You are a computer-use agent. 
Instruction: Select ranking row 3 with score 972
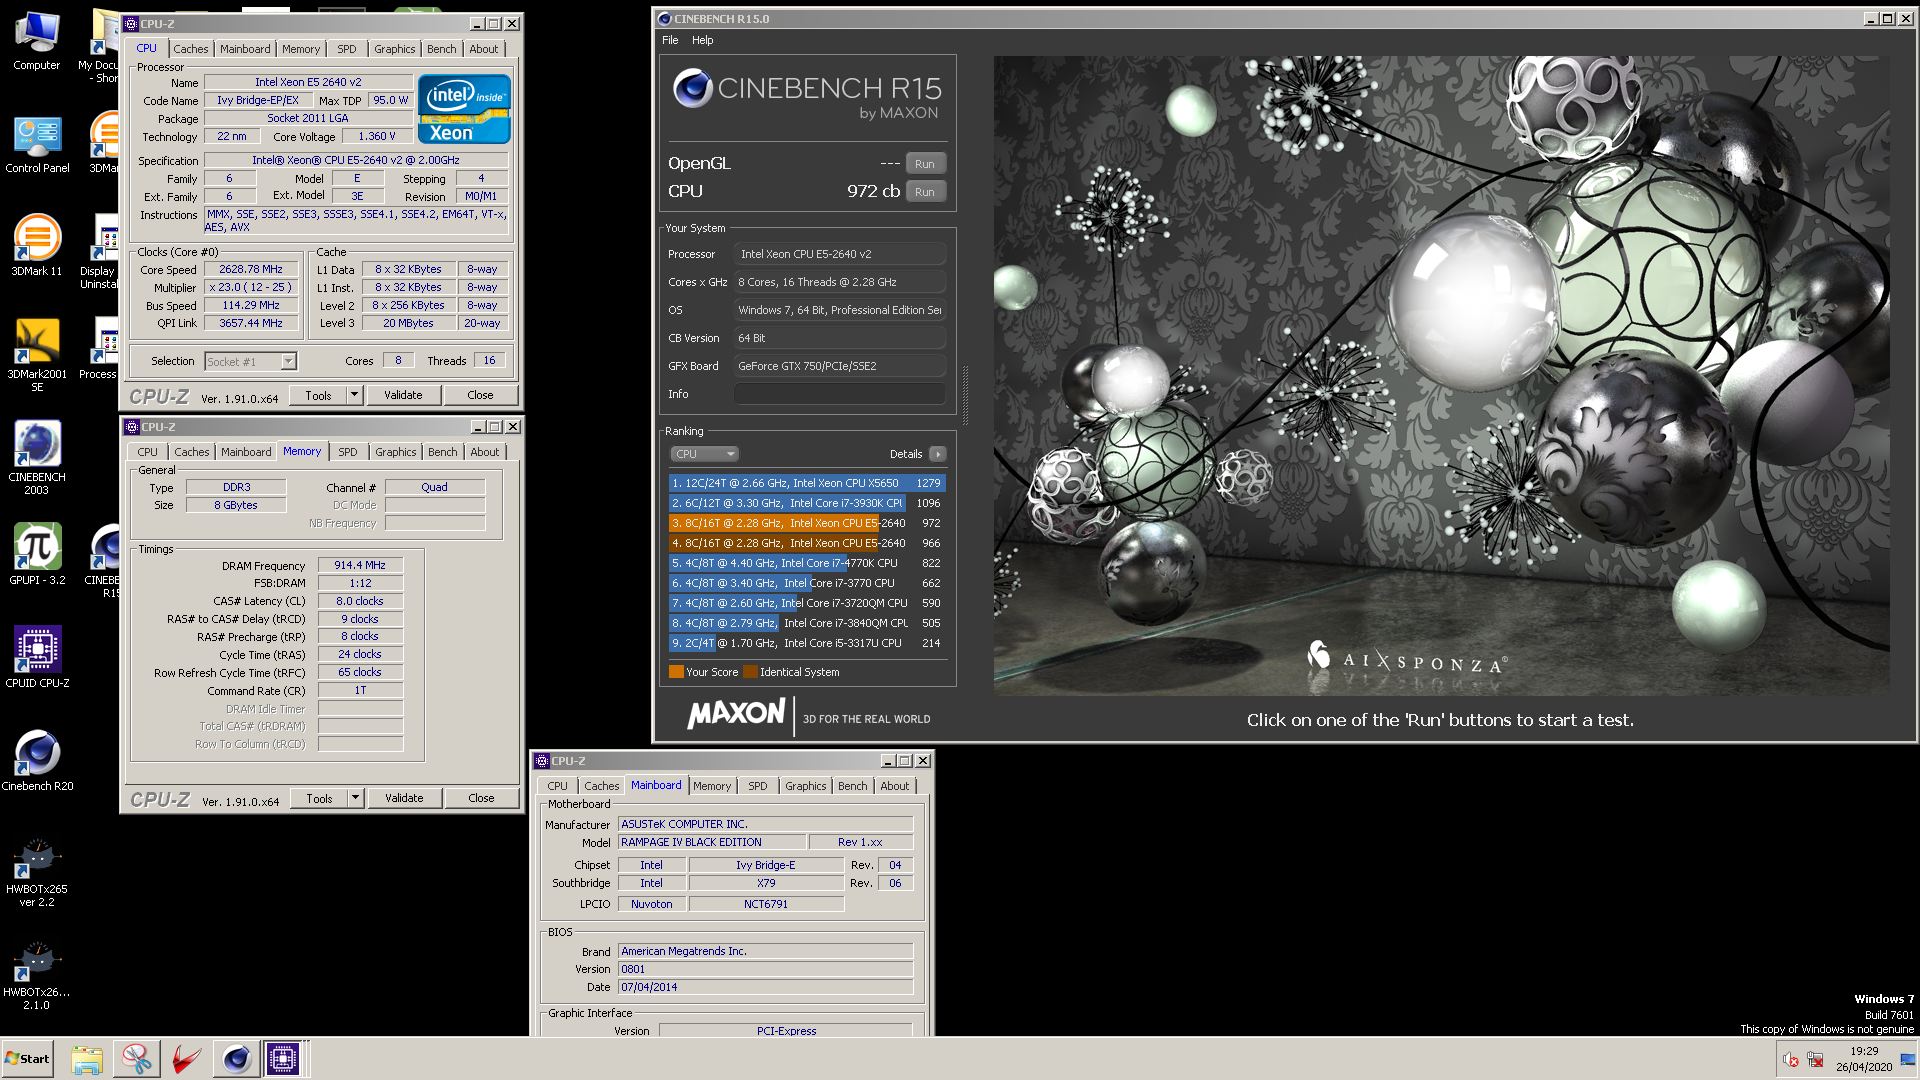point(806,523)
